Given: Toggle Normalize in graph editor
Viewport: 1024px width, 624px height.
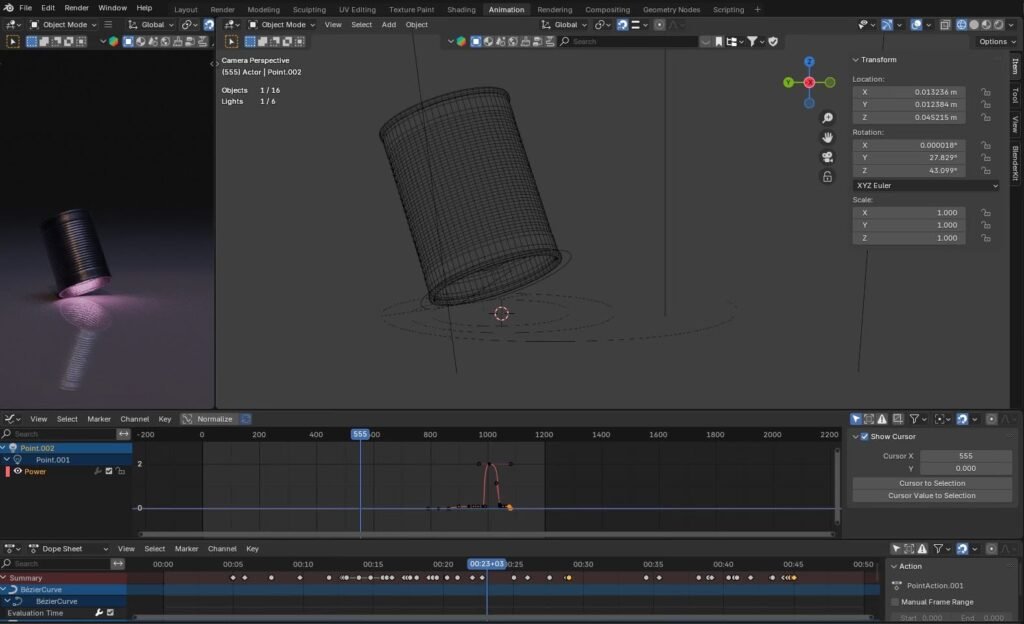Looking at the screenshot, I should pyautogui.click(x=208, y=419).
